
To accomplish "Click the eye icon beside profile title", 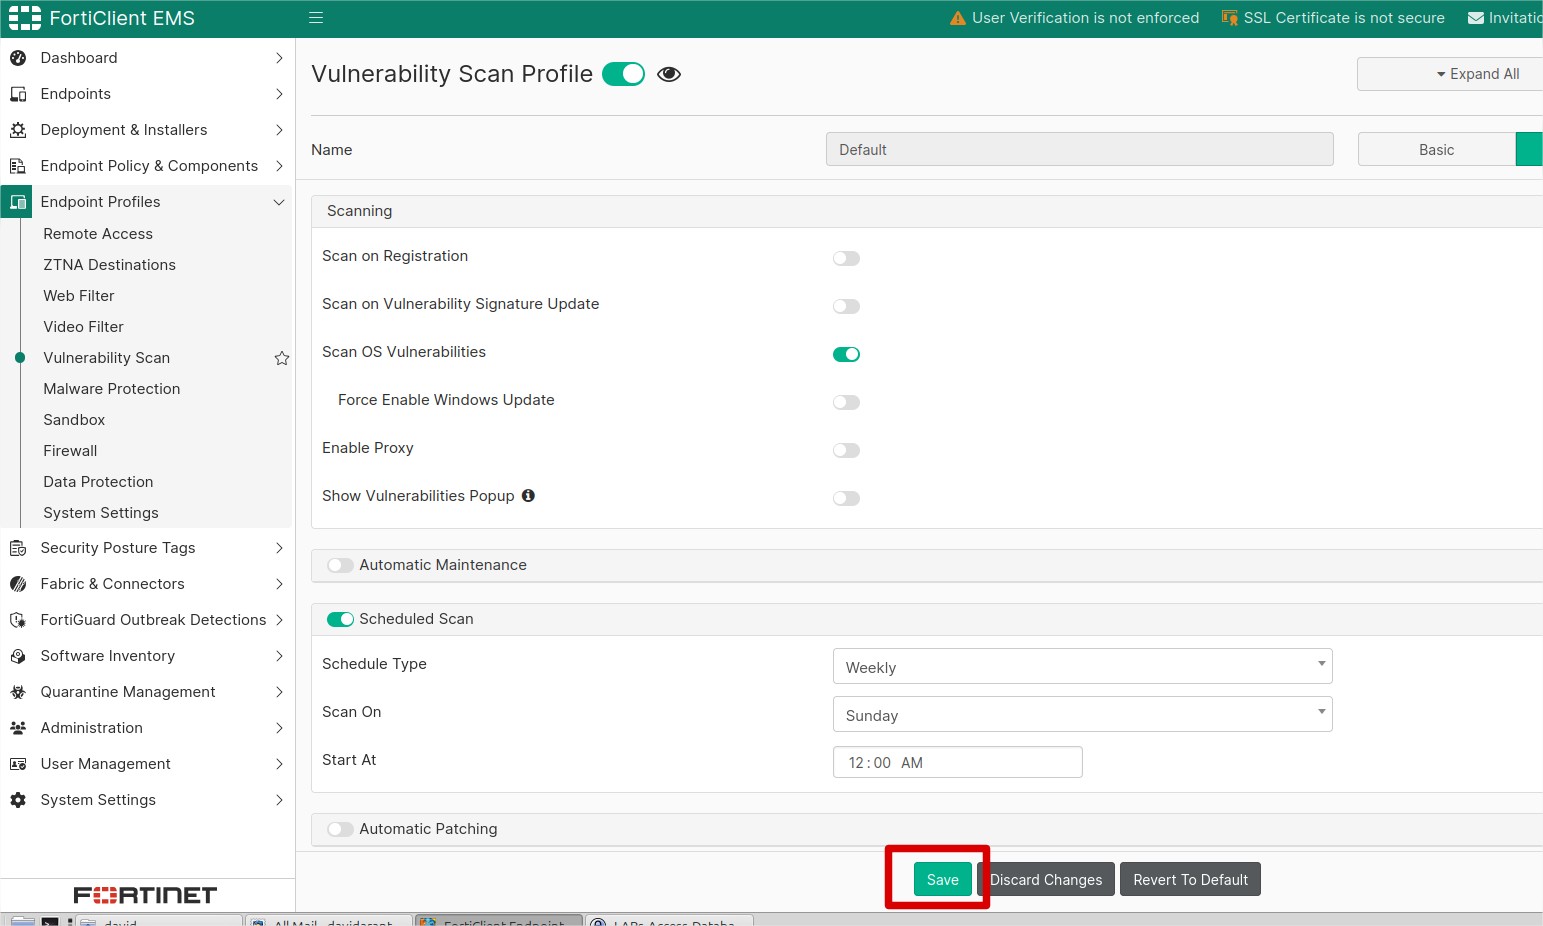I will point(669,74).
